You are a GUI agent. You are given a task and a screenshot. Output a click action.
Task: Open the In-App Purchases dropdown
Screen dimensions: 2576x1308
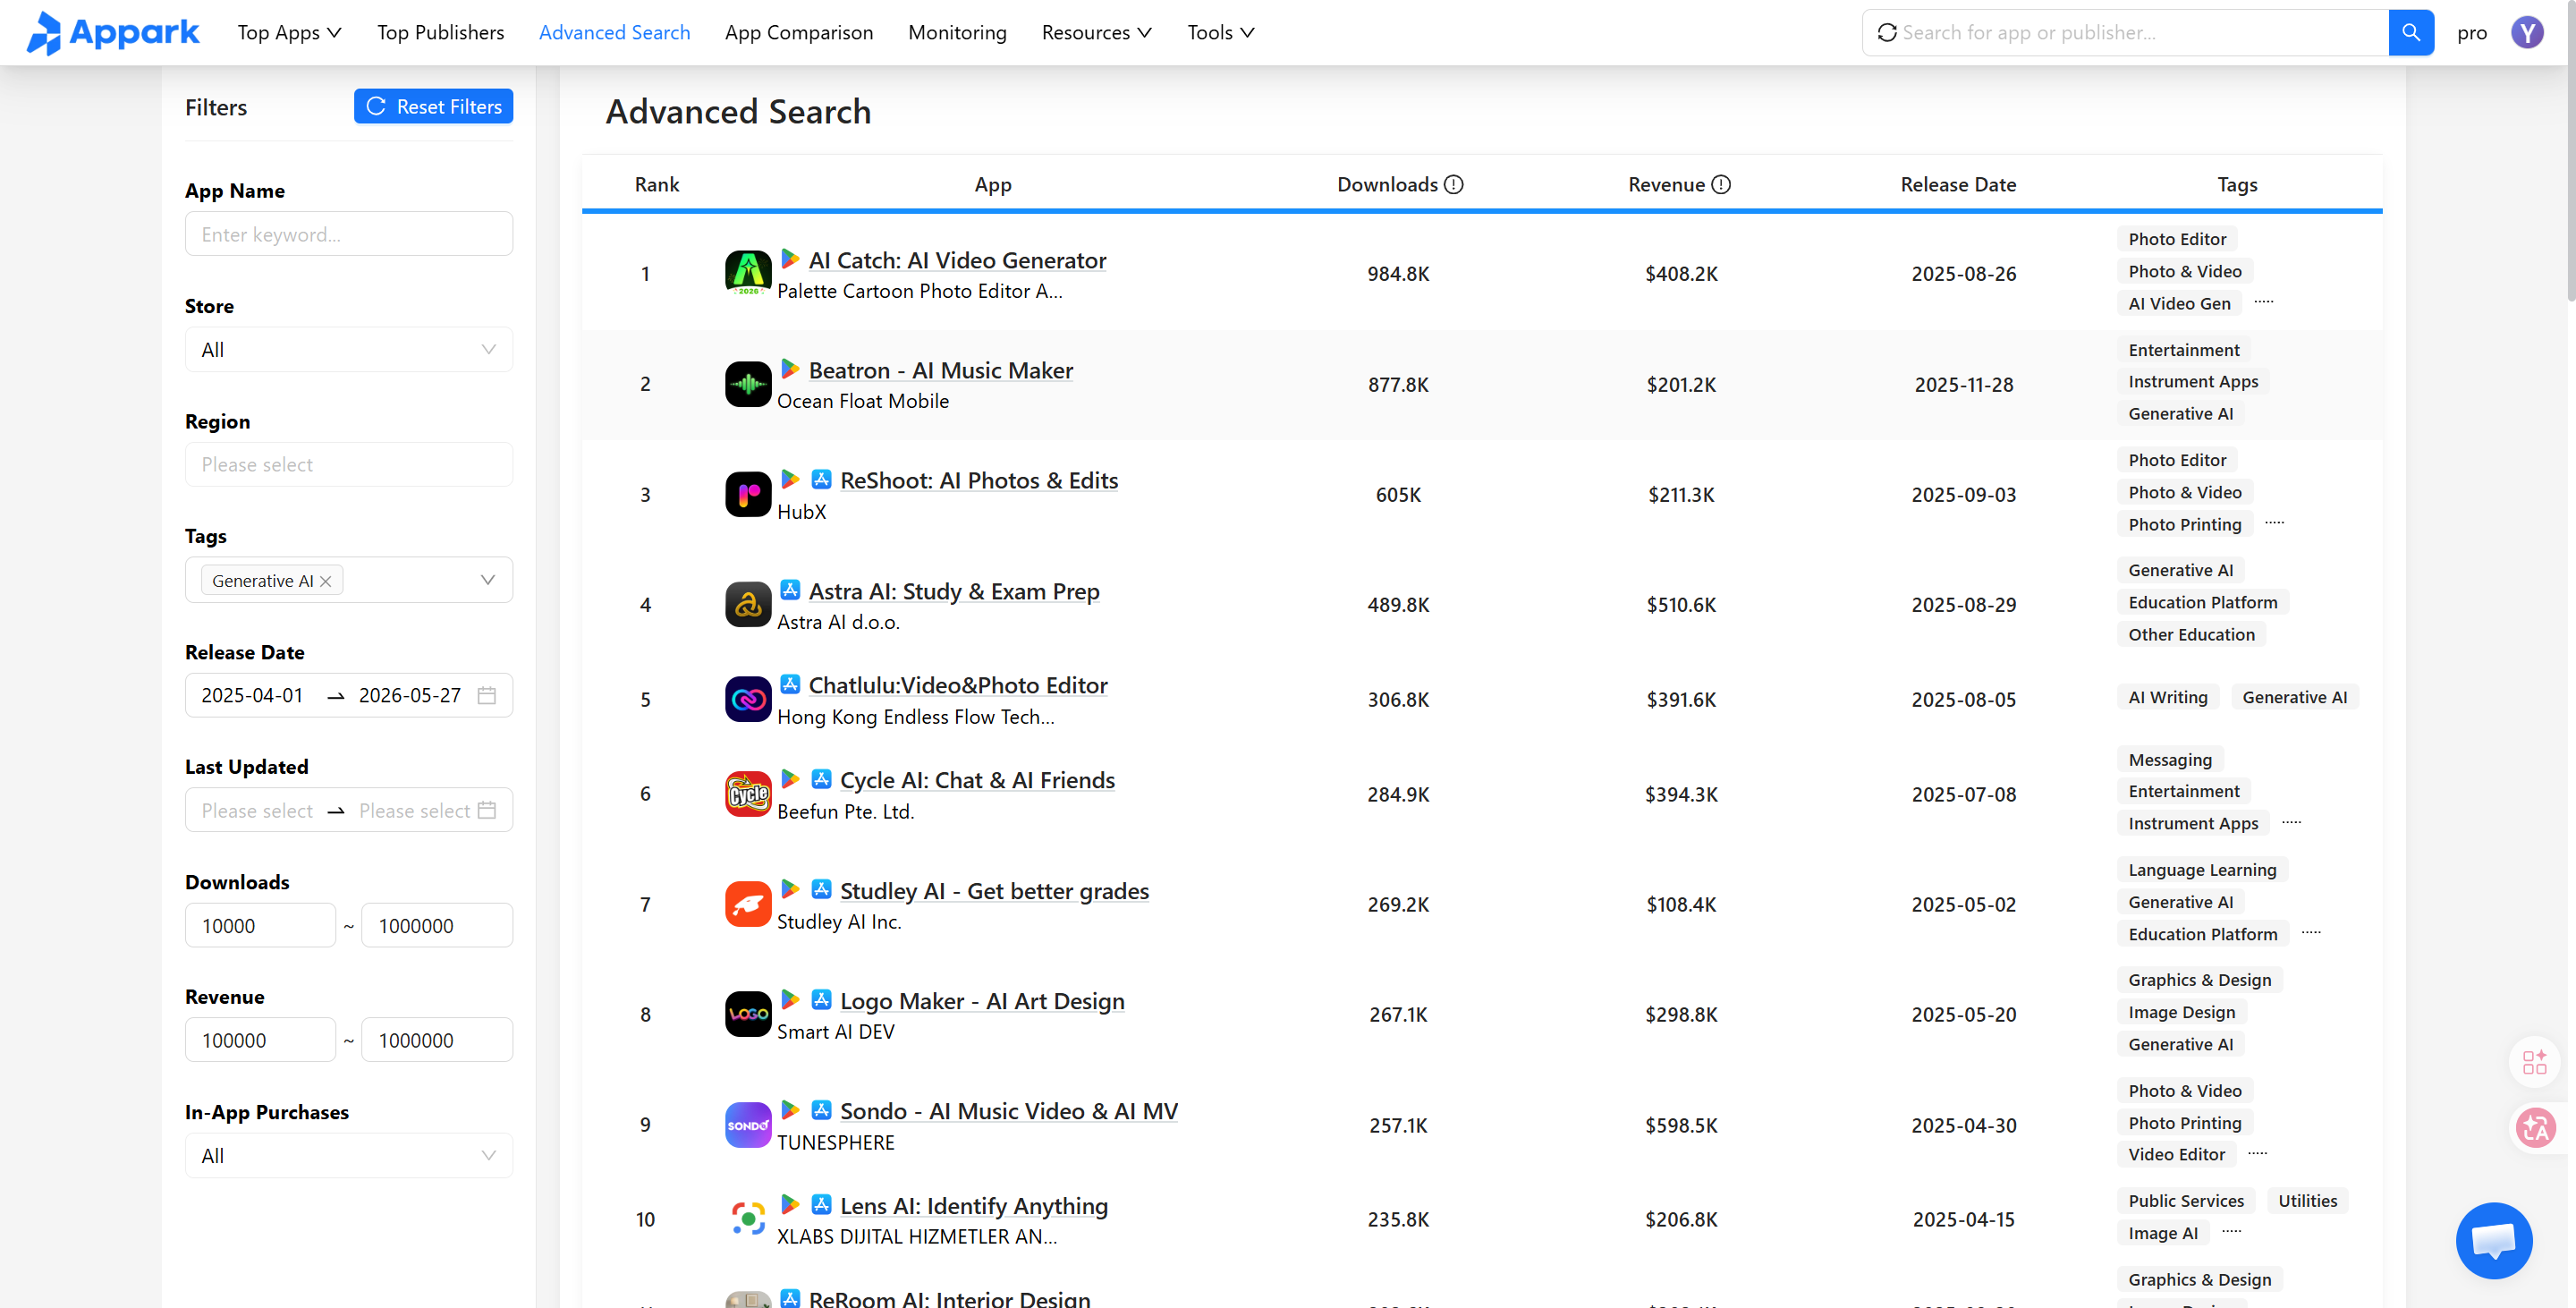tap(349, 1156)
